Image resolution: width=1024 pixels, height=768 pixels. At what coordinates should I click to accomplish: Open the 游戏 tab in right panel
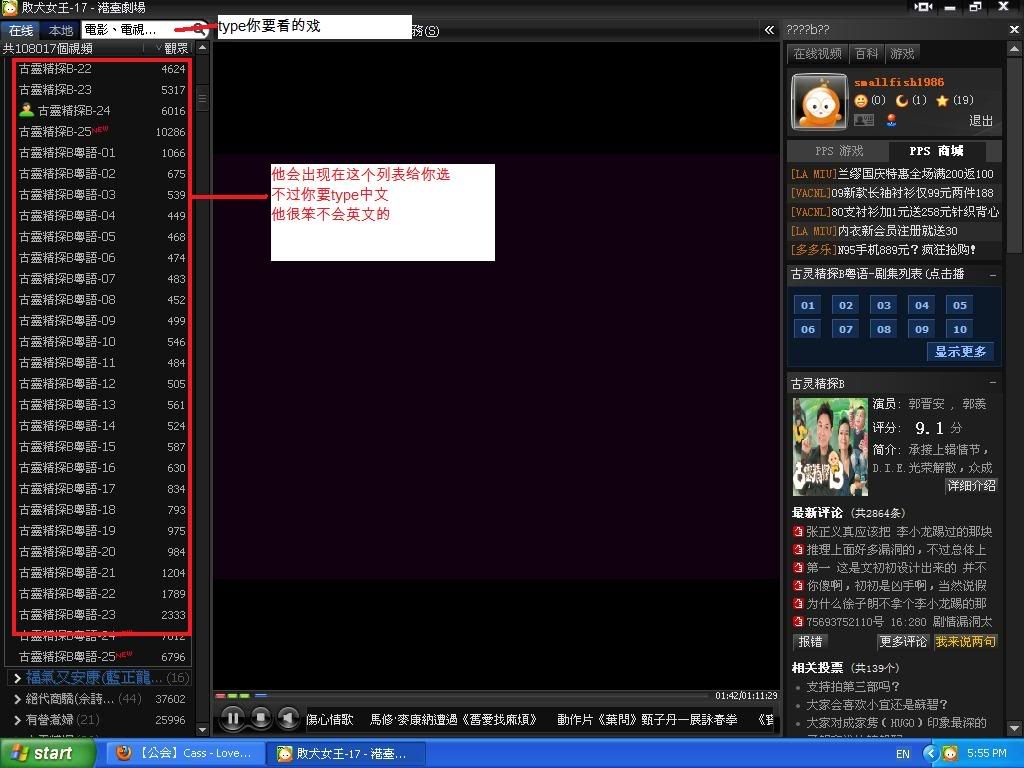(903, 54)
